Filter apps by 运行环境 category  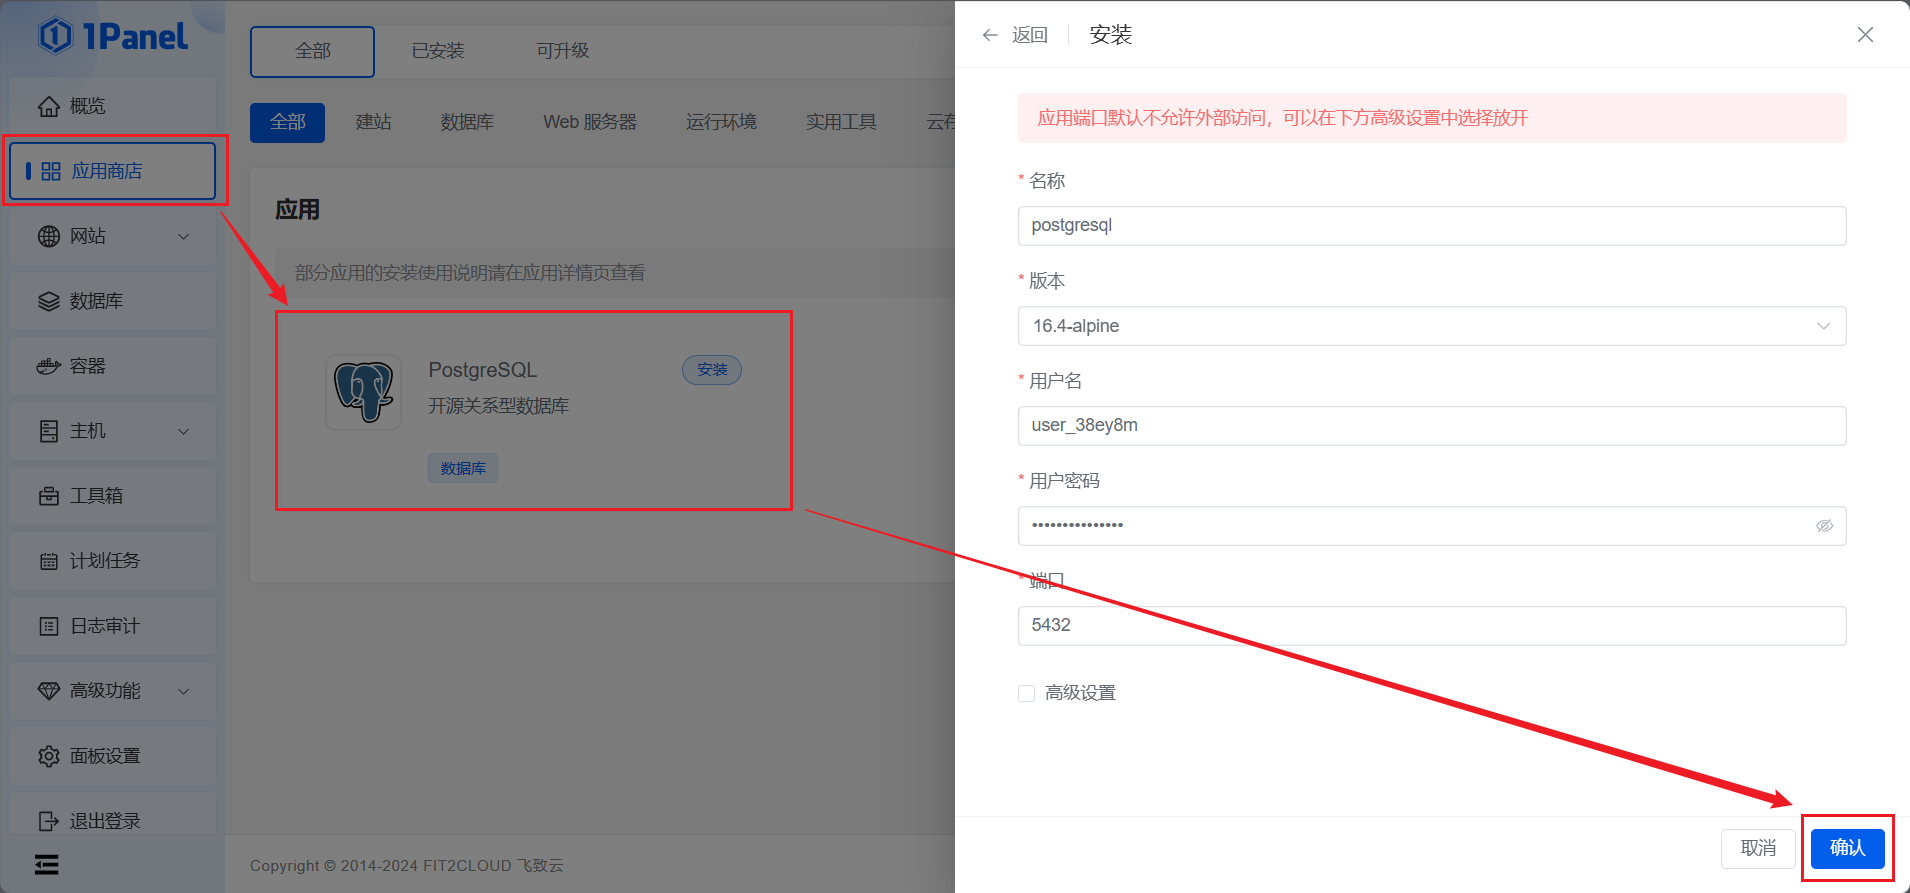pyautogui.click(x=721, y=122)
